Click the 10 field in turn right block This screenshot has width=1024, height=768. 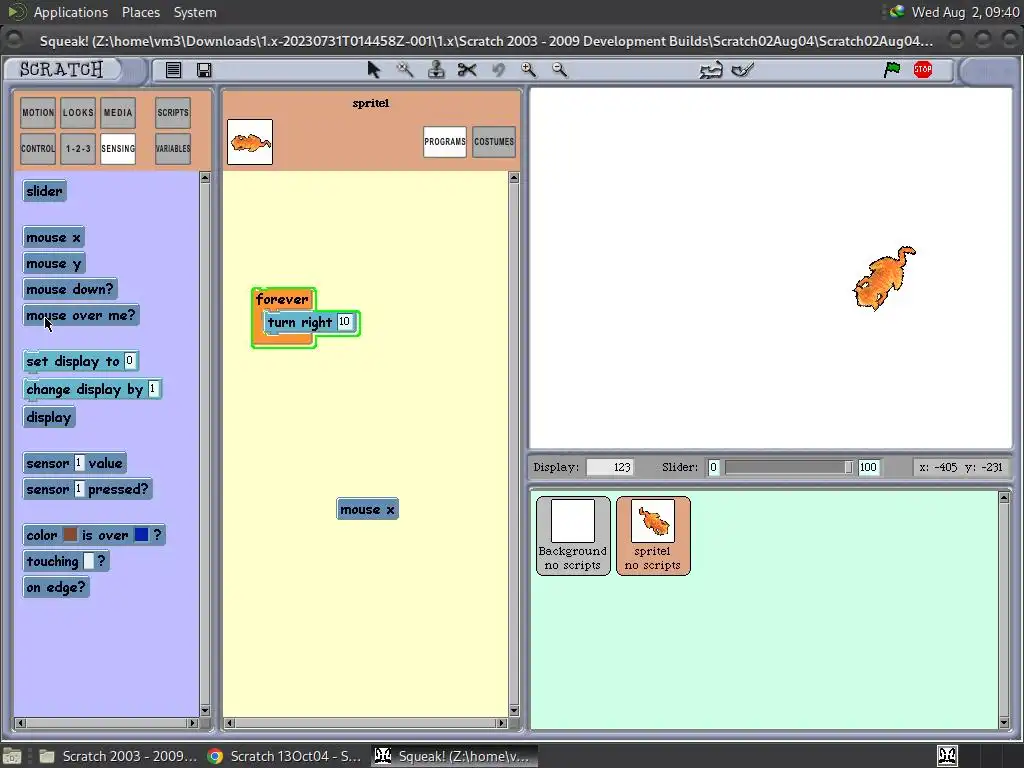[x=344, y=321]
